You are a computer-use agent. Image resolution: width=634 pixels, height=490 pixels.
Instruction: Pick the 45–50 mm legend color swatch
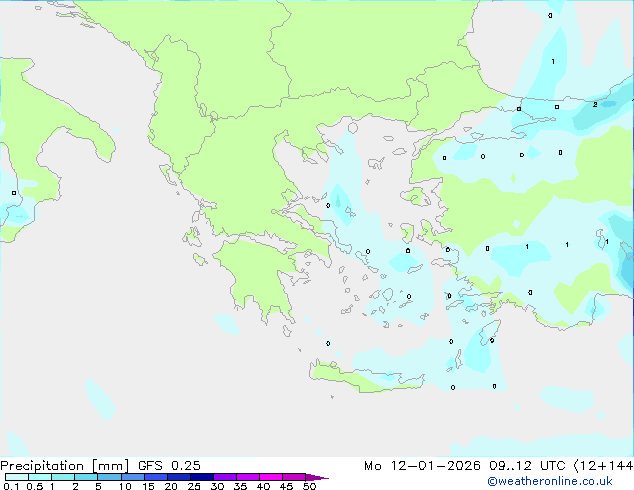click(294, 477)
